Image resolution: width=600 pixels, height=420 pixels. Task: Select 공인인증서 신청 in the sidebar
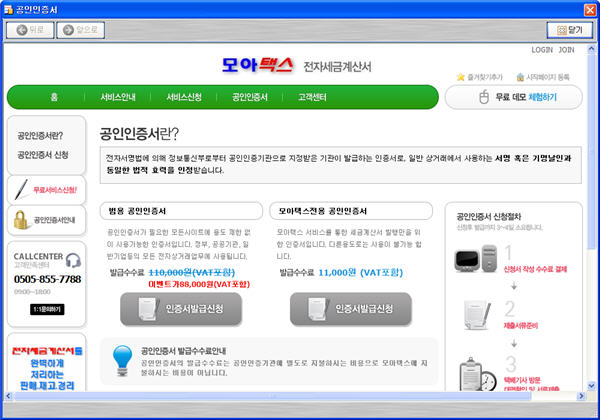[43, 155]
